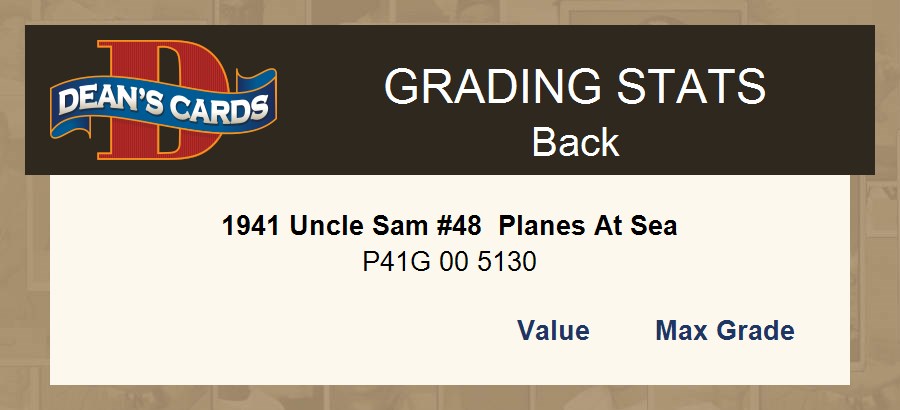Click the GRADING STATS heading
Viewport: 900px width, 410px height.
[x=575, y=88]
